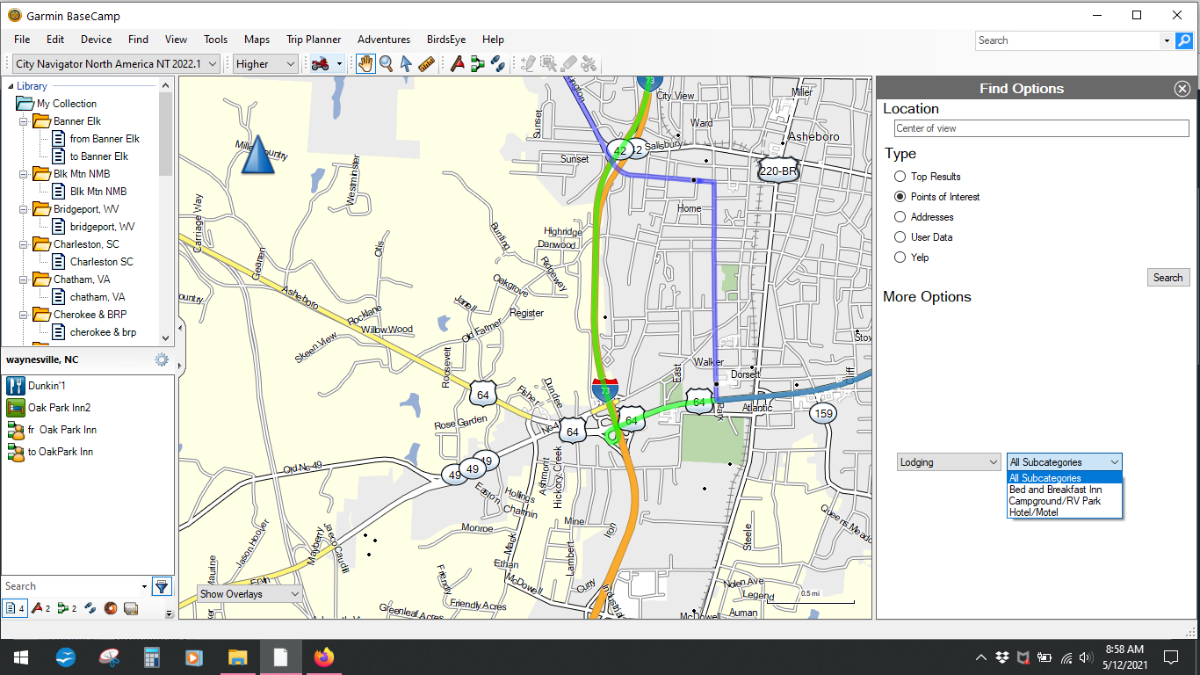
Task: Click the filter funnel icon
Action: coord(161,586)
